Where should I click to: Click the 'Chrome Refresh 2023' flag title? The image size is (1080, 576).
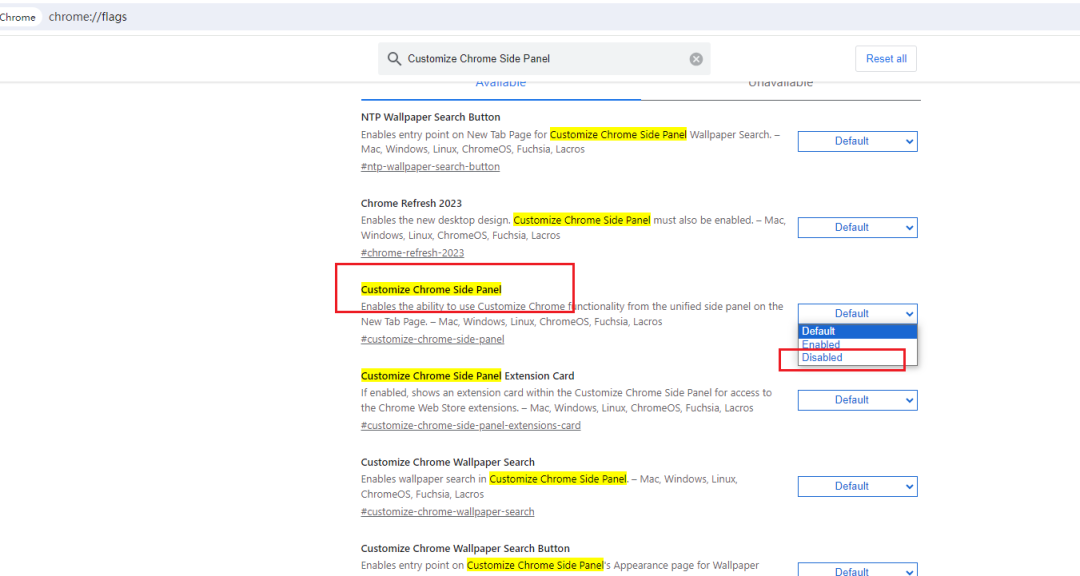click(x=411, y=203)
